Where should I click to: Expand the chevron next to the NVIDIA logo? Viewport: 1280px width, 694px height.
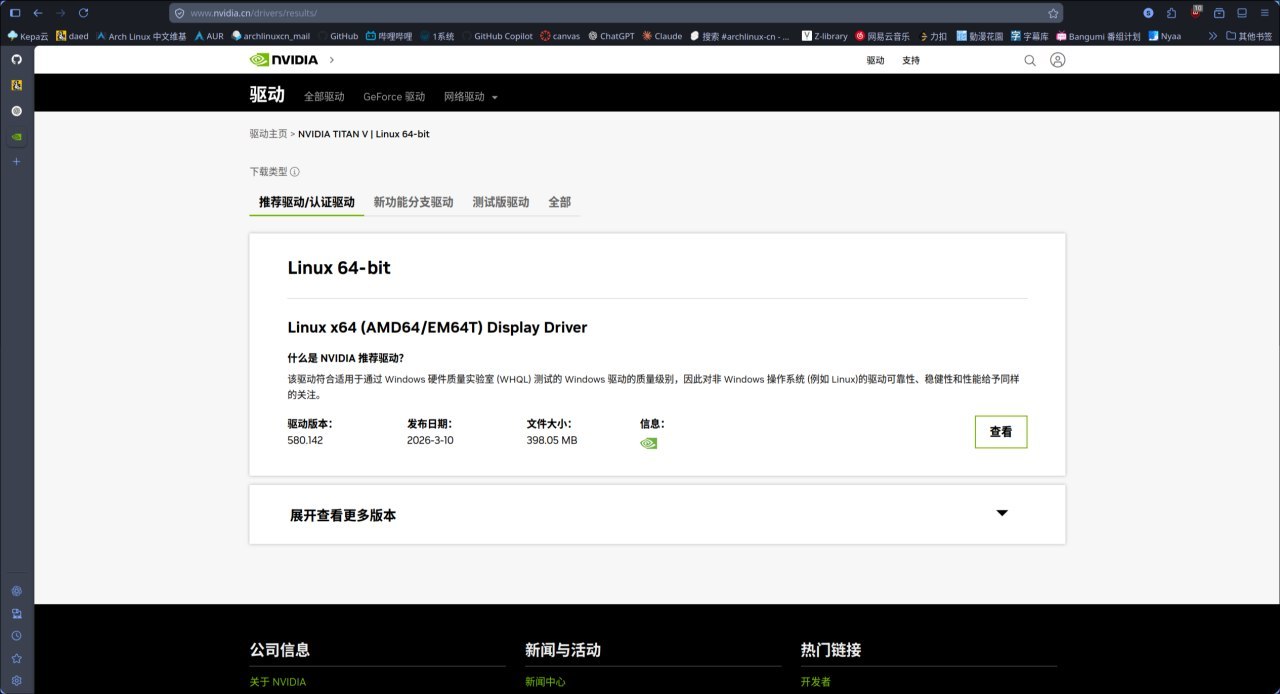click(330, 60)
